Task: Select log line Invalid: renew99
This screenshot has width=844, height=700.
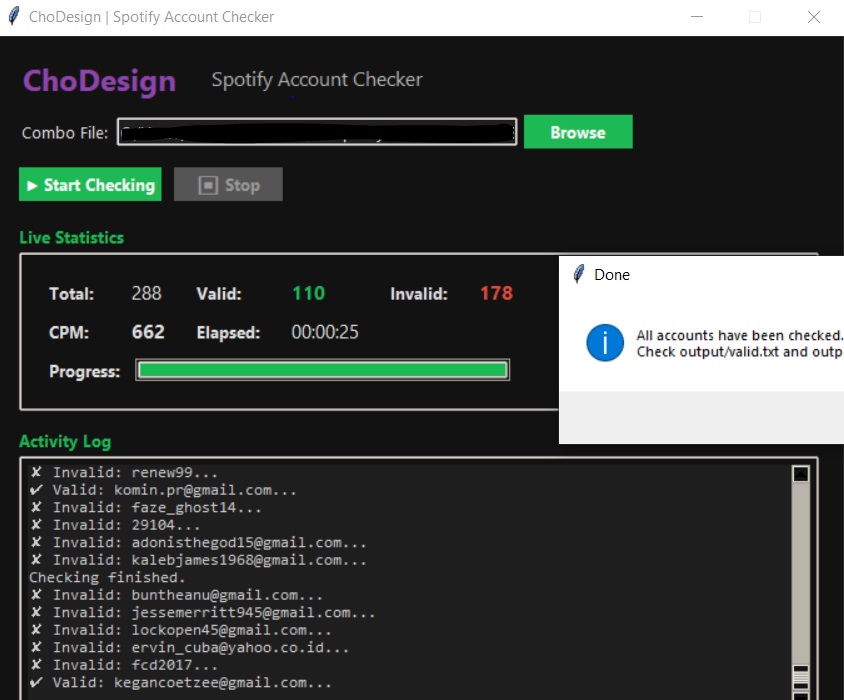Action: point(124,473)
